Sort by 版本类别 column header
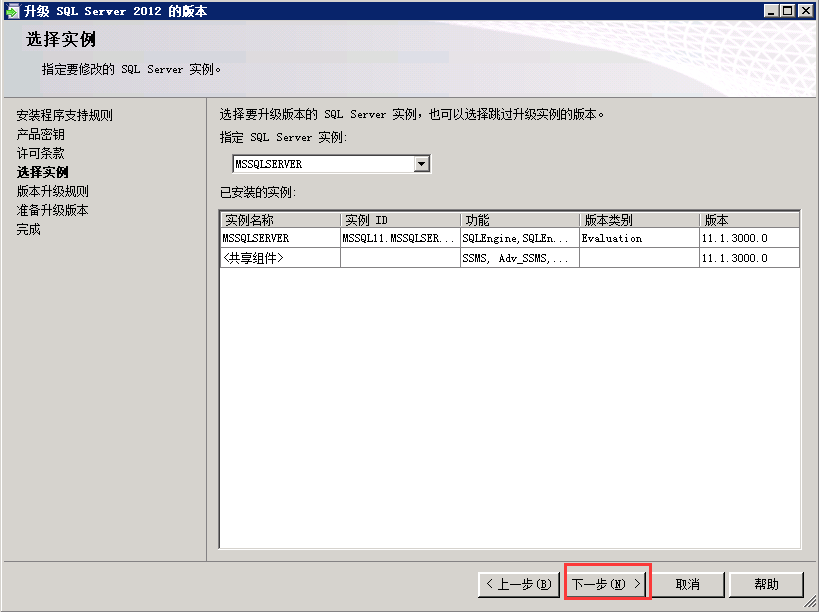 pos(639,220)
